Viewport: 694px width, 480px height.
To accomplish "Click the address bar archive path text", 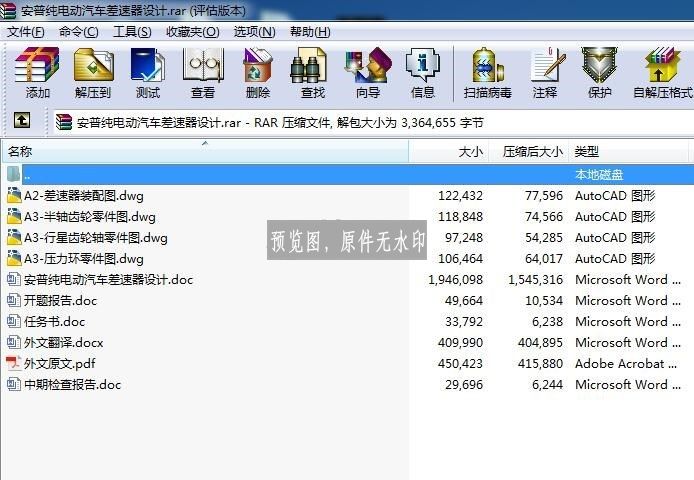I will click(280, 123).
